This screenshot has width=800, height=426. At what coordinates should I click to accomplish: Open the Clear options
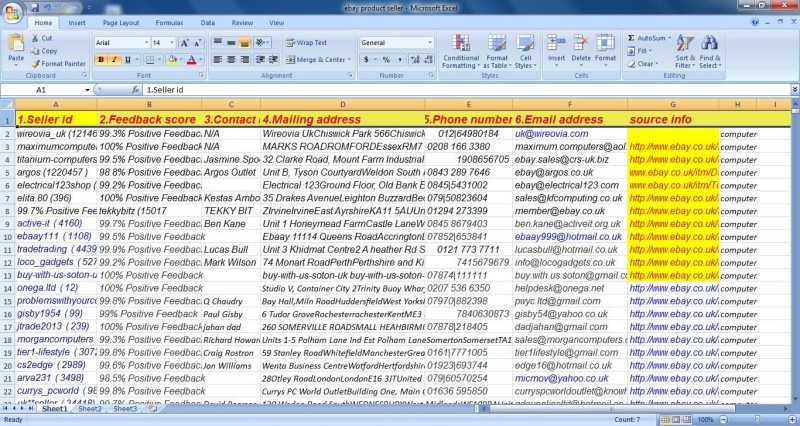click(x=642, y=64)
